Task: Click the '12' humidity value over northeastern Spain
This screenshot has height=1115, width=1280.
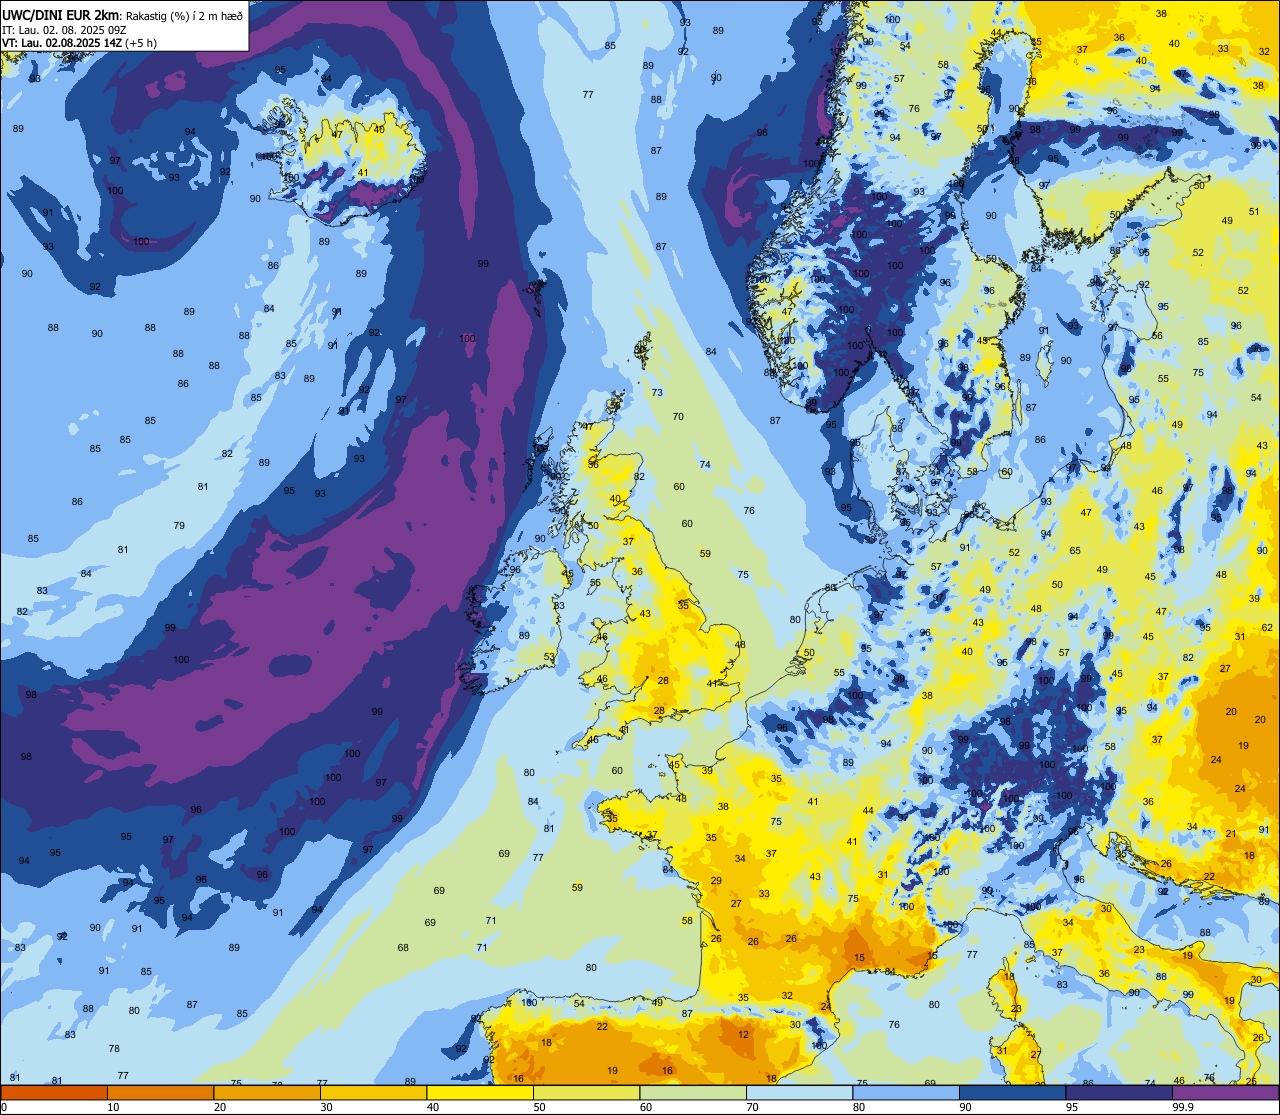Action: tap(743, 1035)
